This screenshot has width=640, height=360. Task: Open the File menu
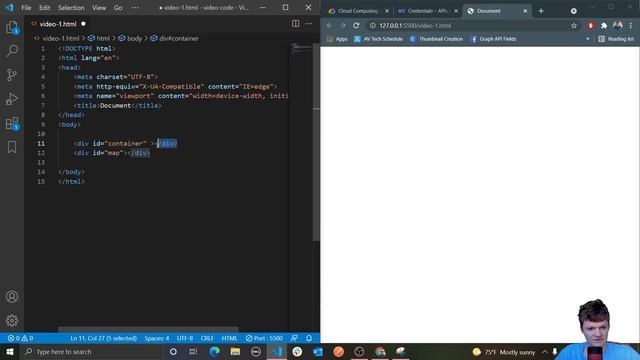coord(26,8)
